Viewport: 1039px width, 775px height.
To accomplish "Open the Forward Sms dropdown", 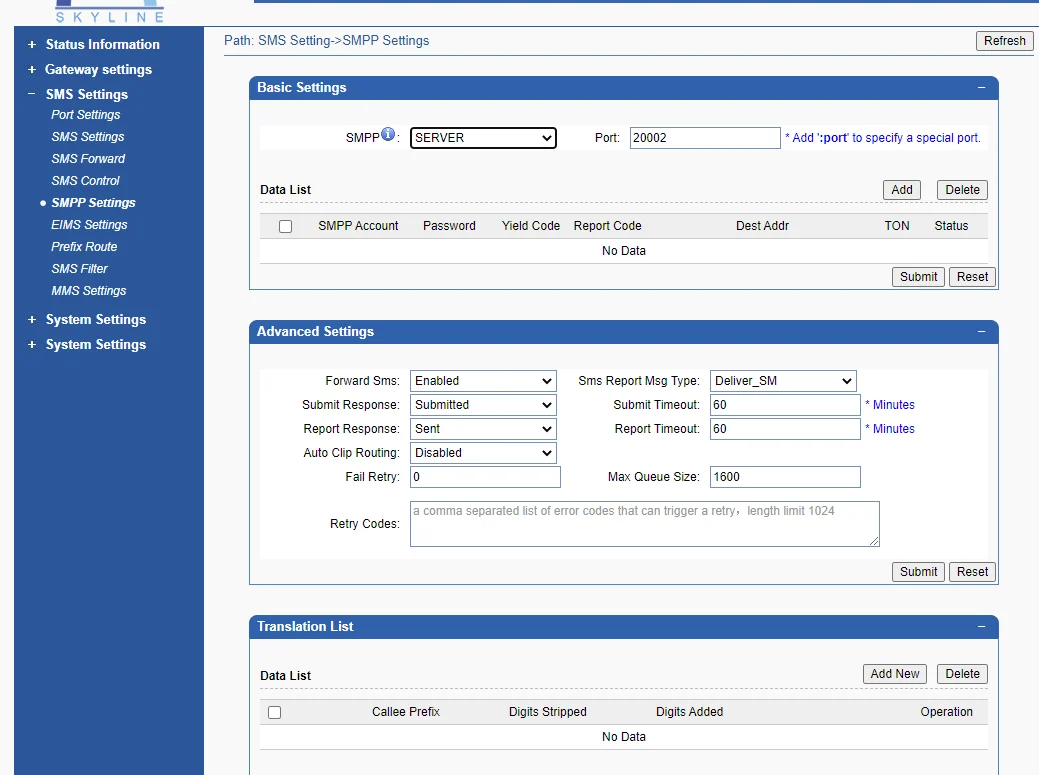I will tap(483, 381).
